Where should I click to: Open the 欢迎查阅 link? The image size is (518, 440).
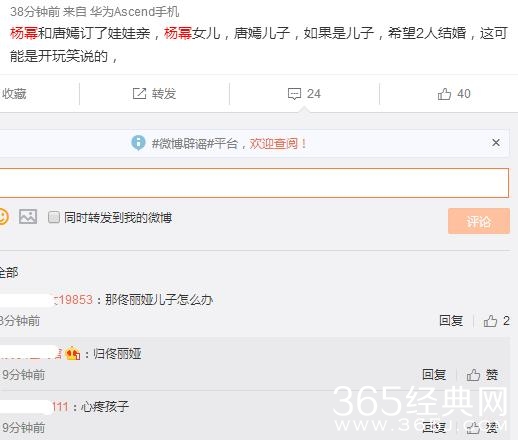point(278,144)
